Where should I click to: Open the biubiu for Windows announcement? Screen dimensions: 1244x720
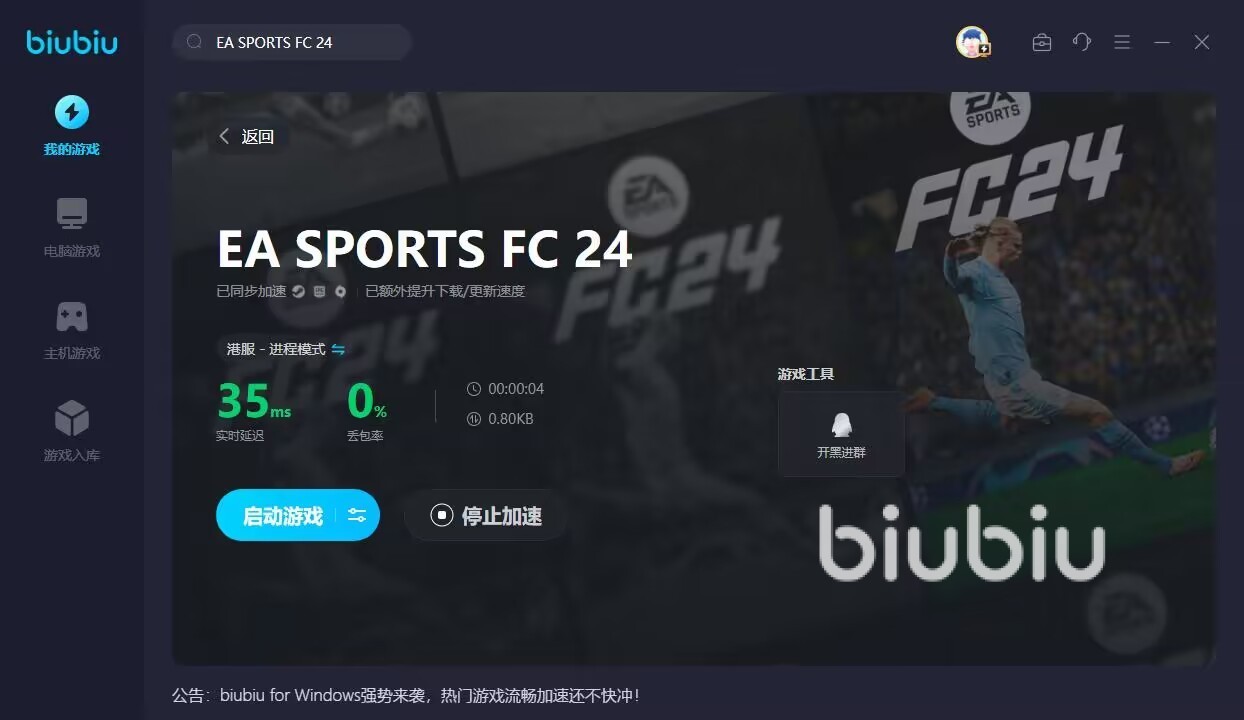click(405, 694)
